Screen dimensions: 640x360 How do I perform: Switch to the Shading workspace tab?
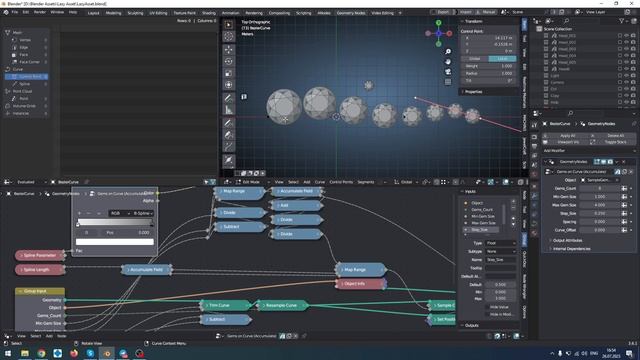(209, 13)
